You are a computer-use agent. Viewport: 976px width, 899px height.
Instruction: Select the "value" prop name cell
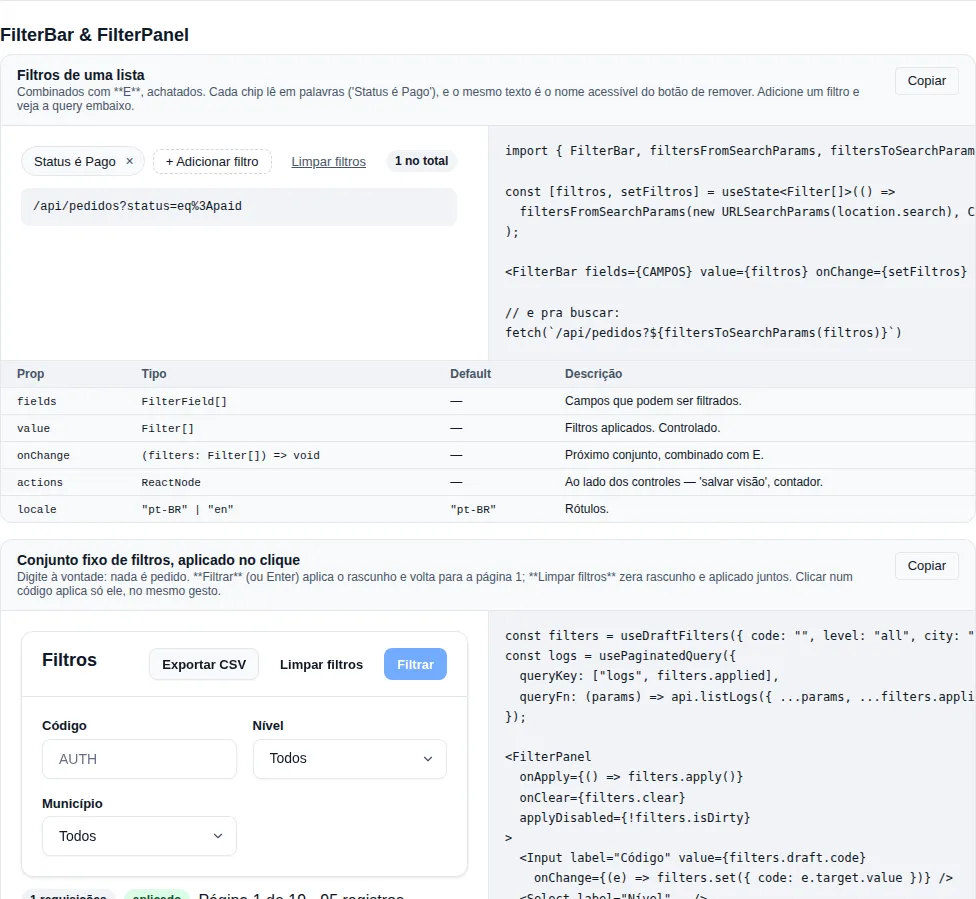[x=34, y=428]
